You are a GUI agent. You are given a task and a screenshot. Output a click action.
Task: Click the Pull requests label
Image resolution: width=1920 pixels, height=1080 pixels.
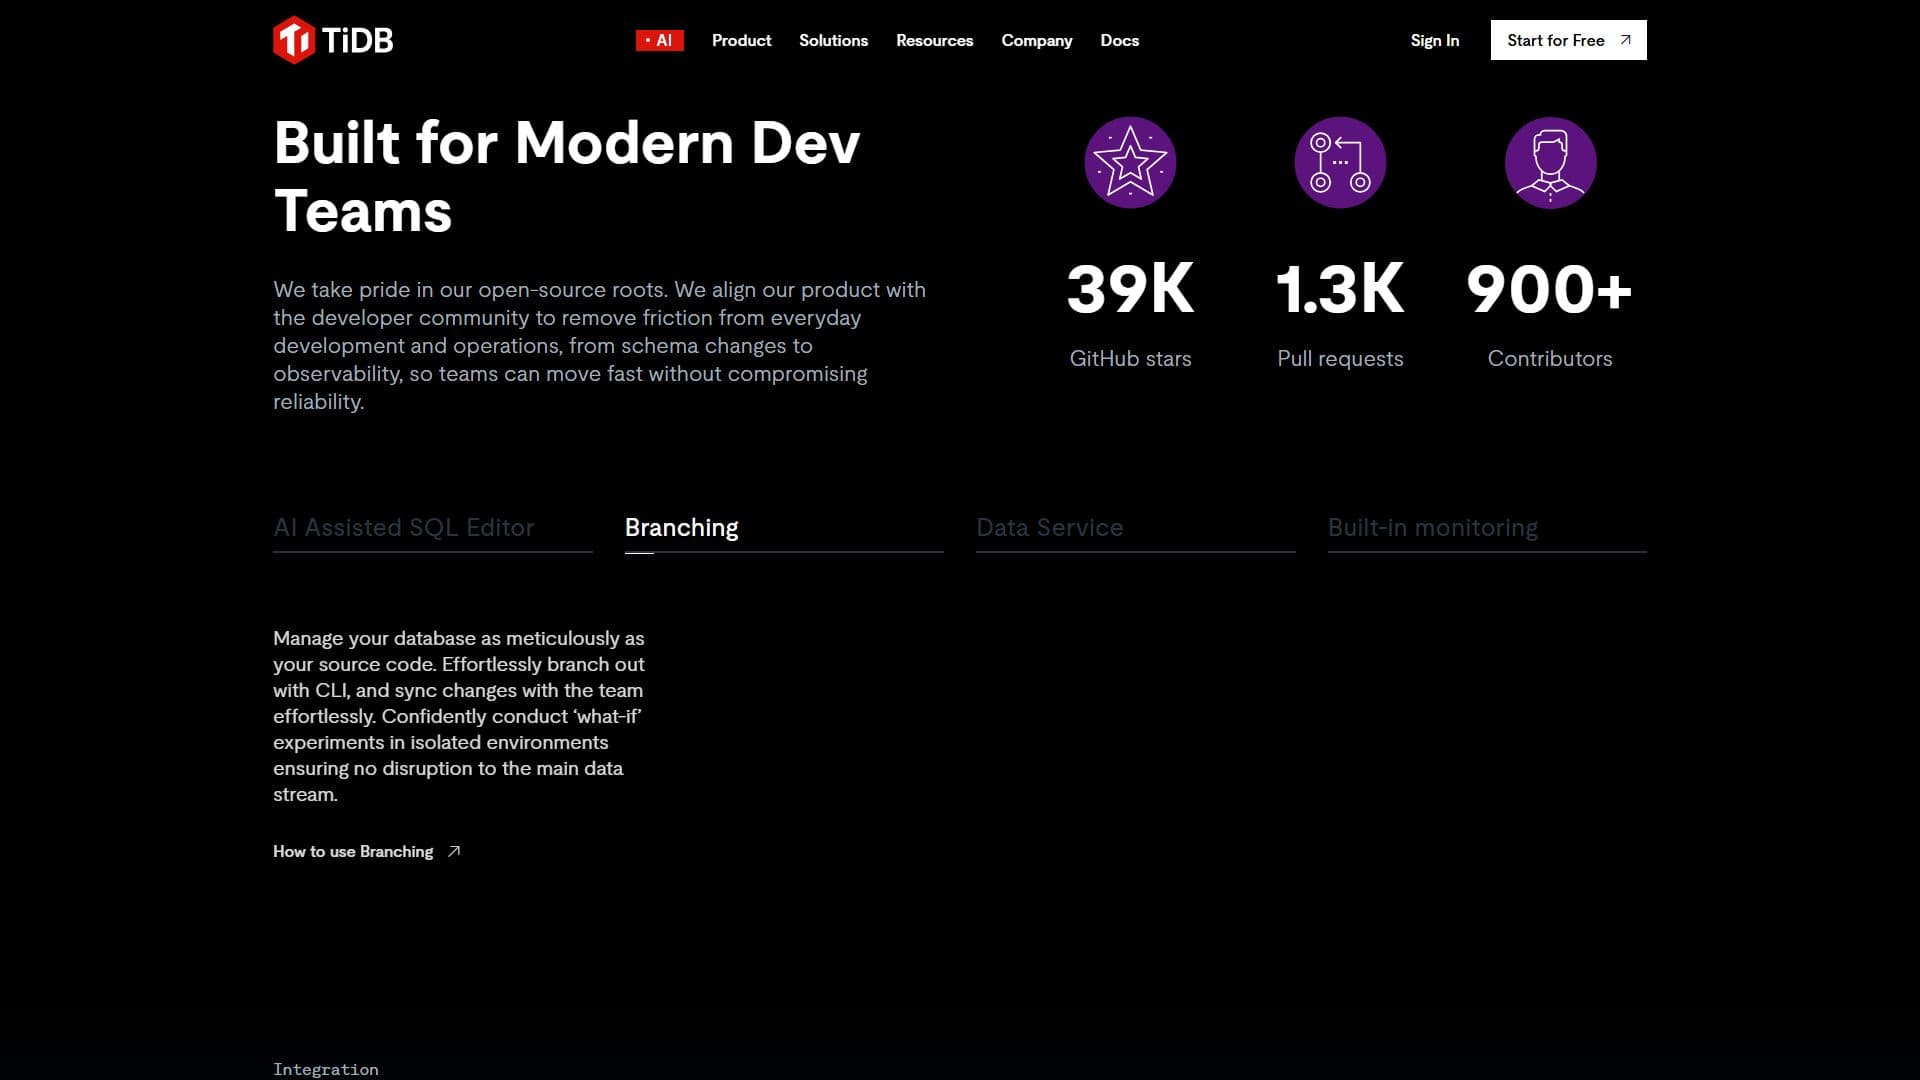(x=1340, y=358)
